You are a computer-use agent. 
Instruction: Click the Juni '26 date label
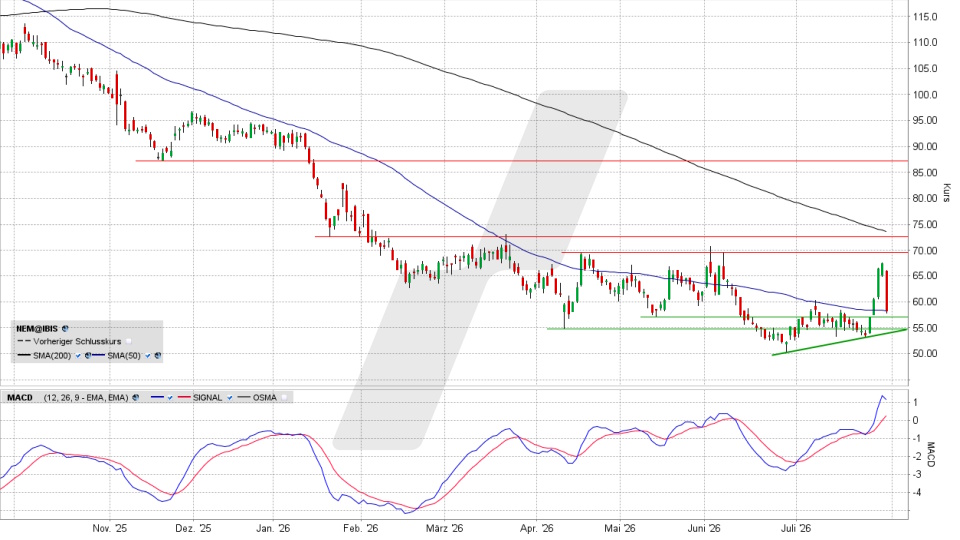coord(703,528)
